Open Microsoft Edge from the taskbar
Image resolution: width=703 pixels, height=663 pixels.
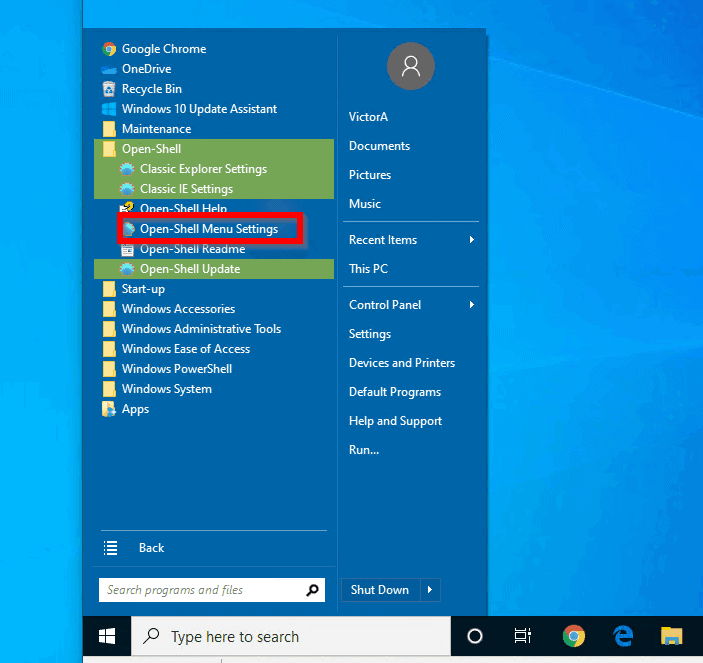[x=623, y=636]
